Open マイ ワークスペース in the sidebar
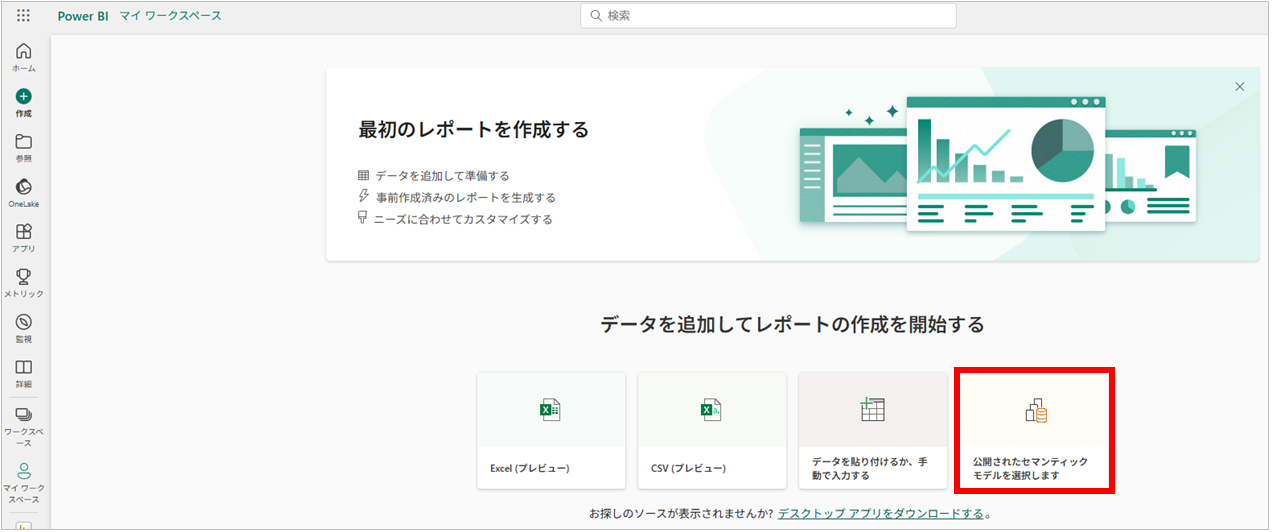Viewport: 1272px width, 532px height. [x=24, y=483]
